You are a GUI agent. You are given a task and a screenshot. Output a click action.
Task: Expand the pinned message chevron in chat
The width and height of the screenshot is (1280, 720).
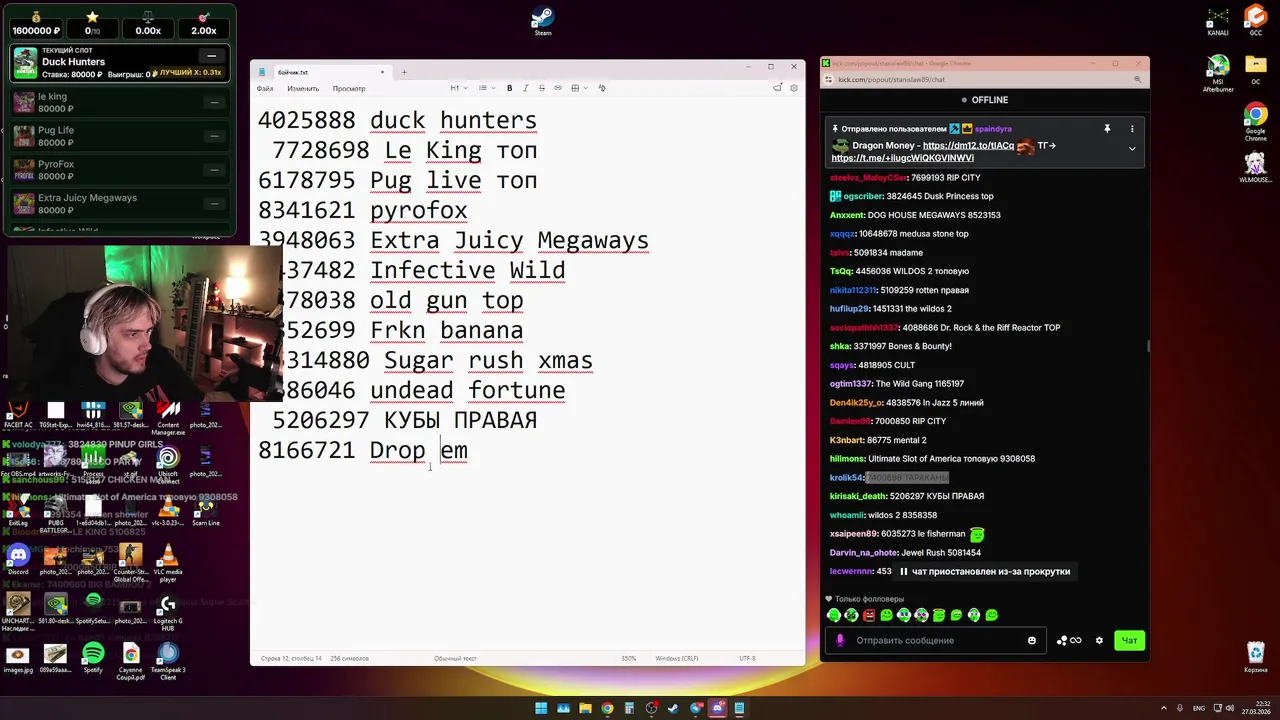1132,148
